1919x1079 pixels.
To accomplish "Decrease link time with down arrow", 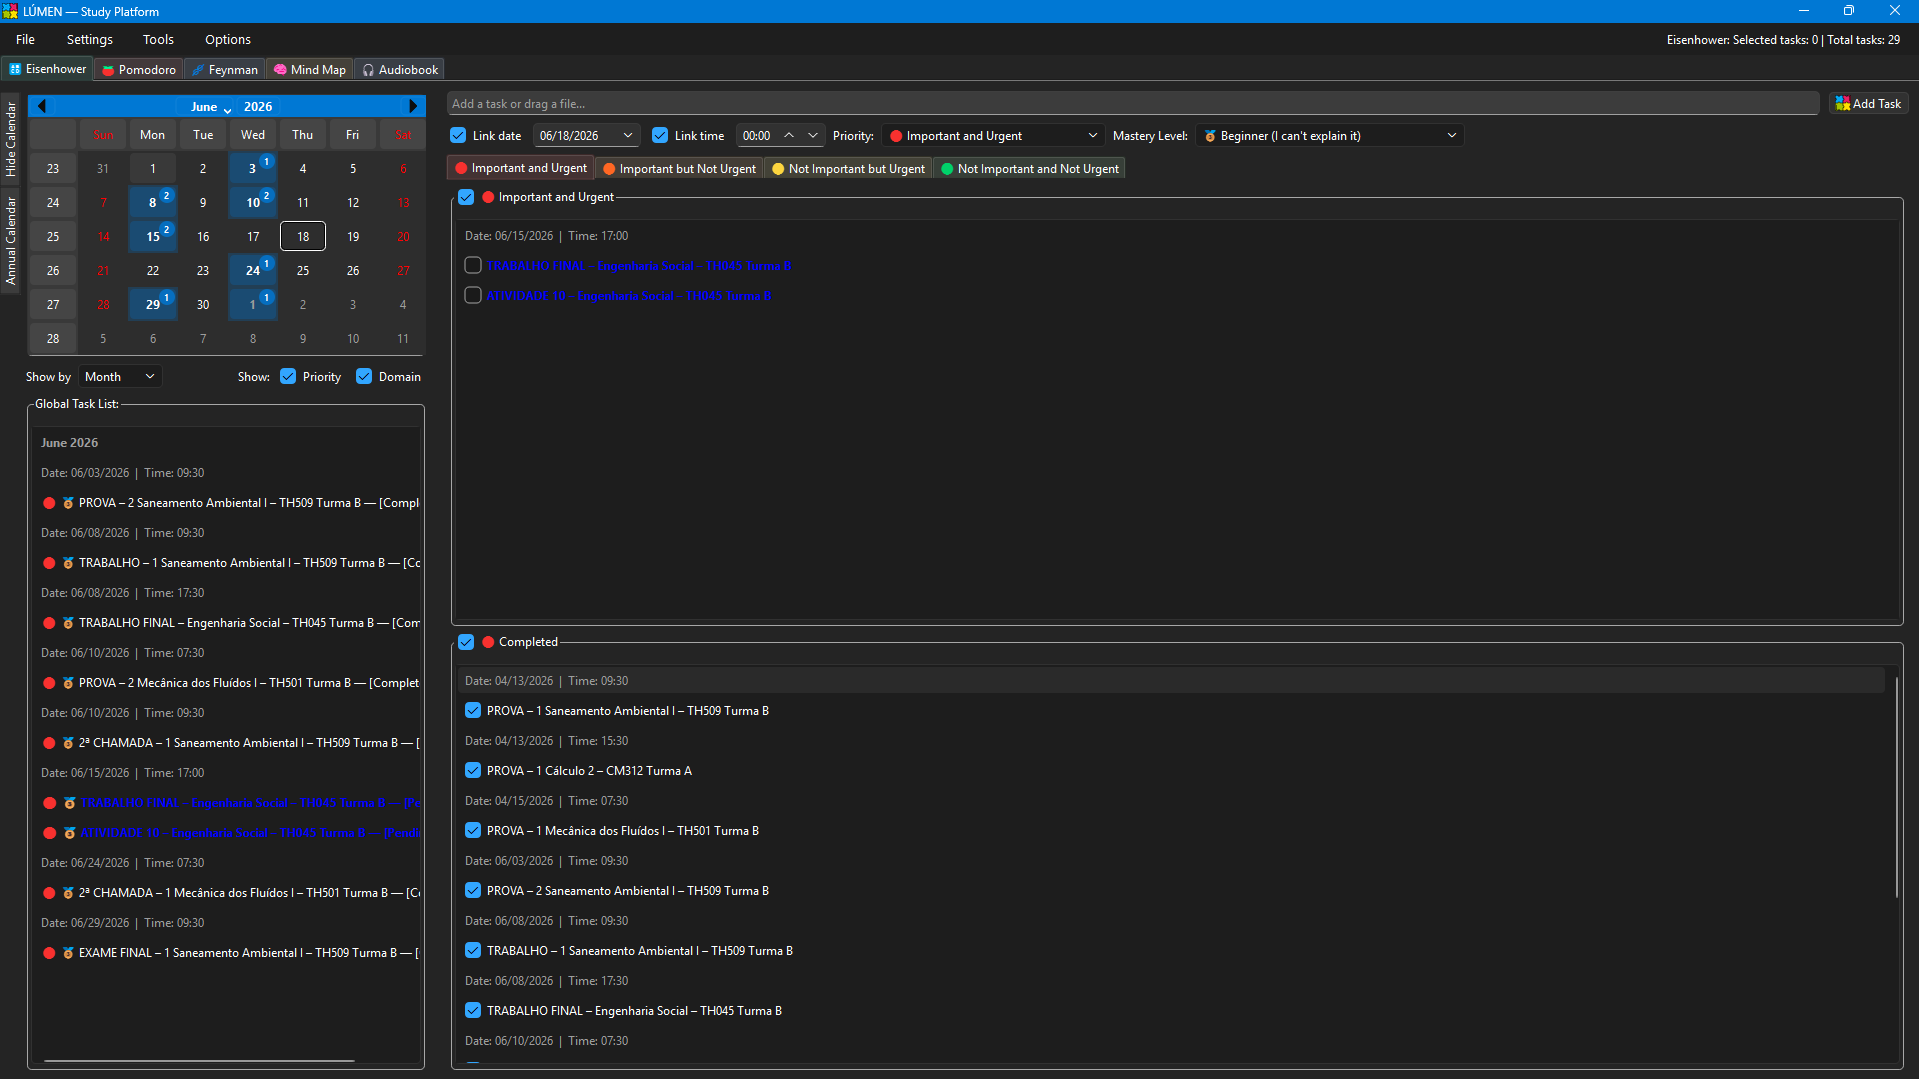I will 812,136.
